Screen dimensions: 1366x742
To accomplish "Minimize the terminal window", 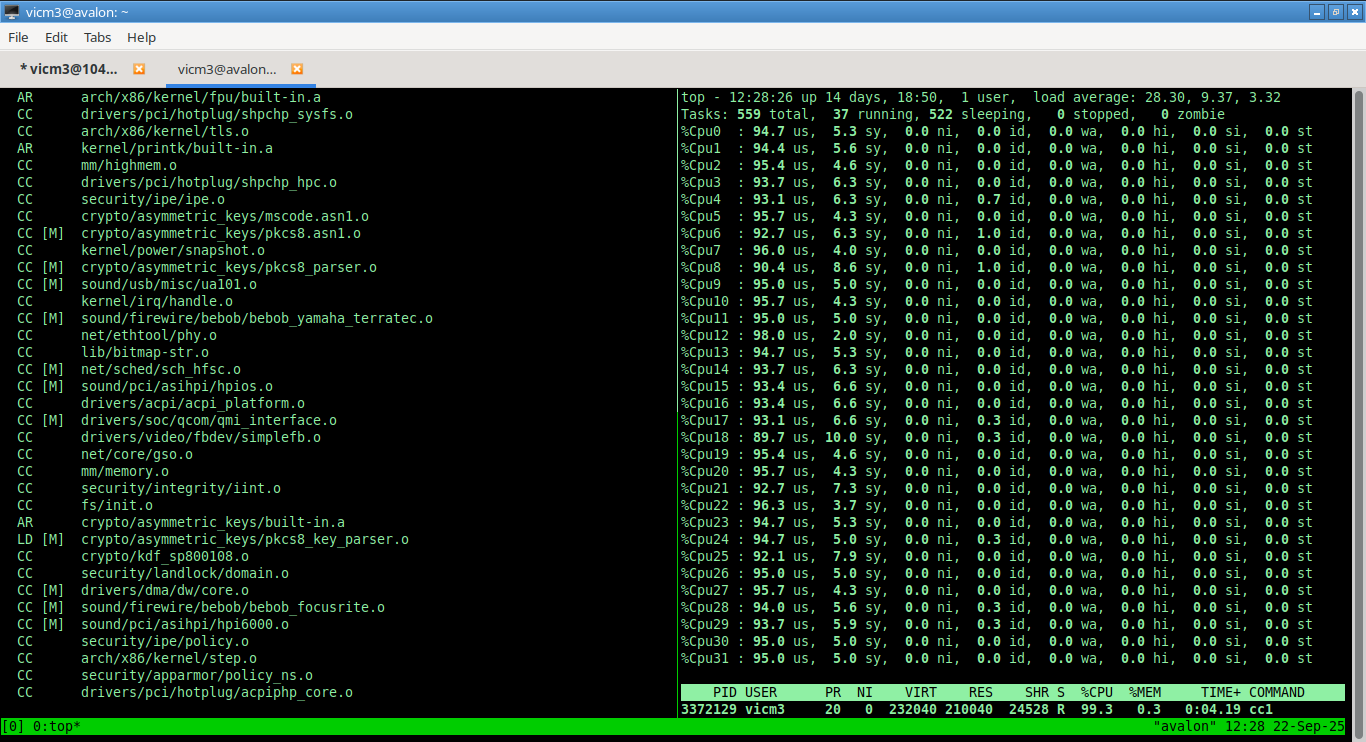I will click(x=1316, y=11).
